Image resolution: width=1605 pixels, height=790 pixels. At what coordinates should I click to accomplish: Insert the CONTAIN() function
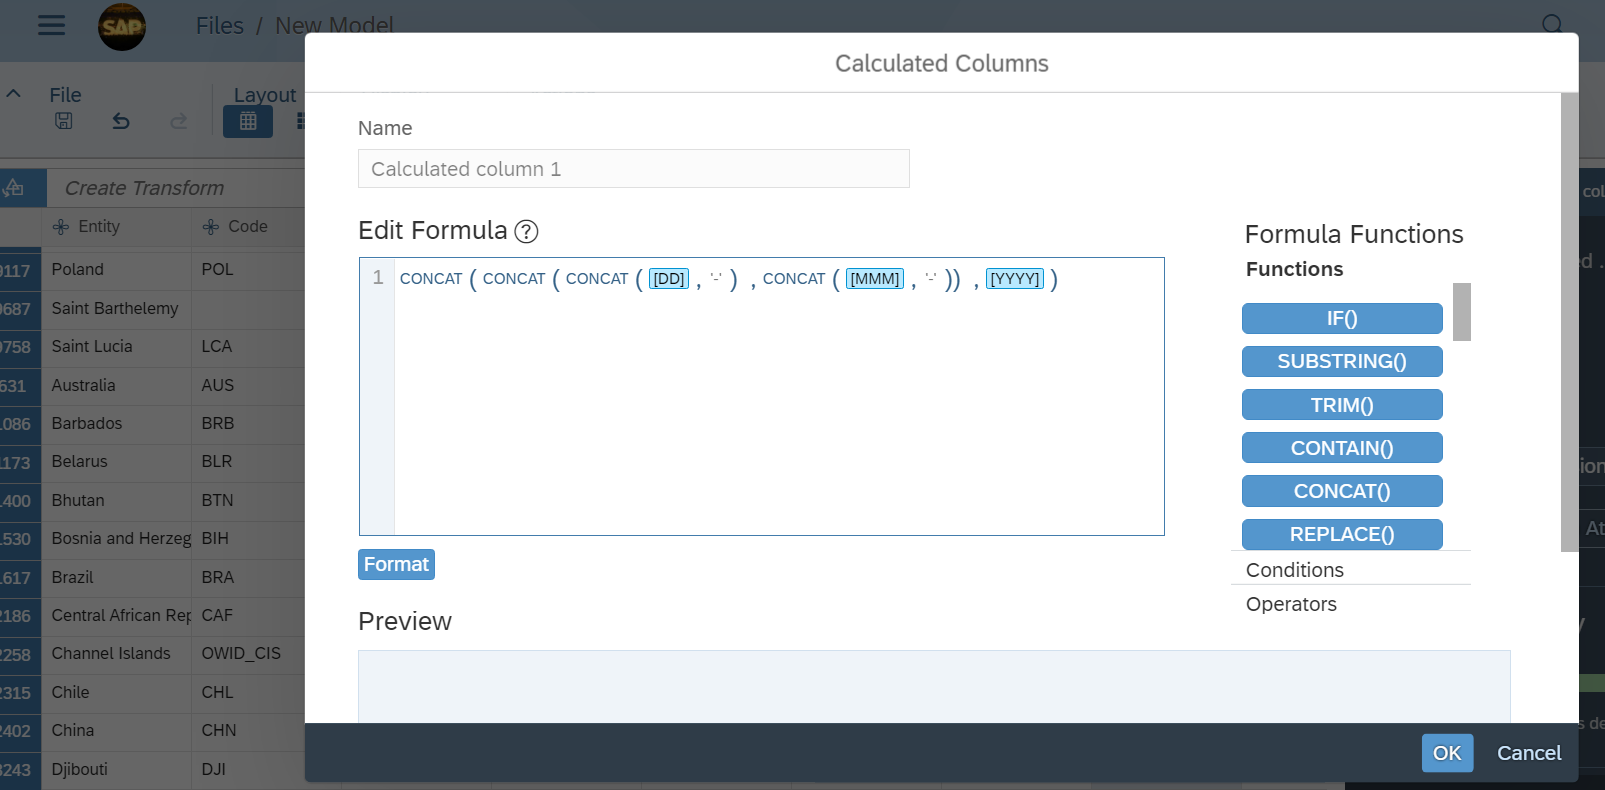pos(1342,448)
